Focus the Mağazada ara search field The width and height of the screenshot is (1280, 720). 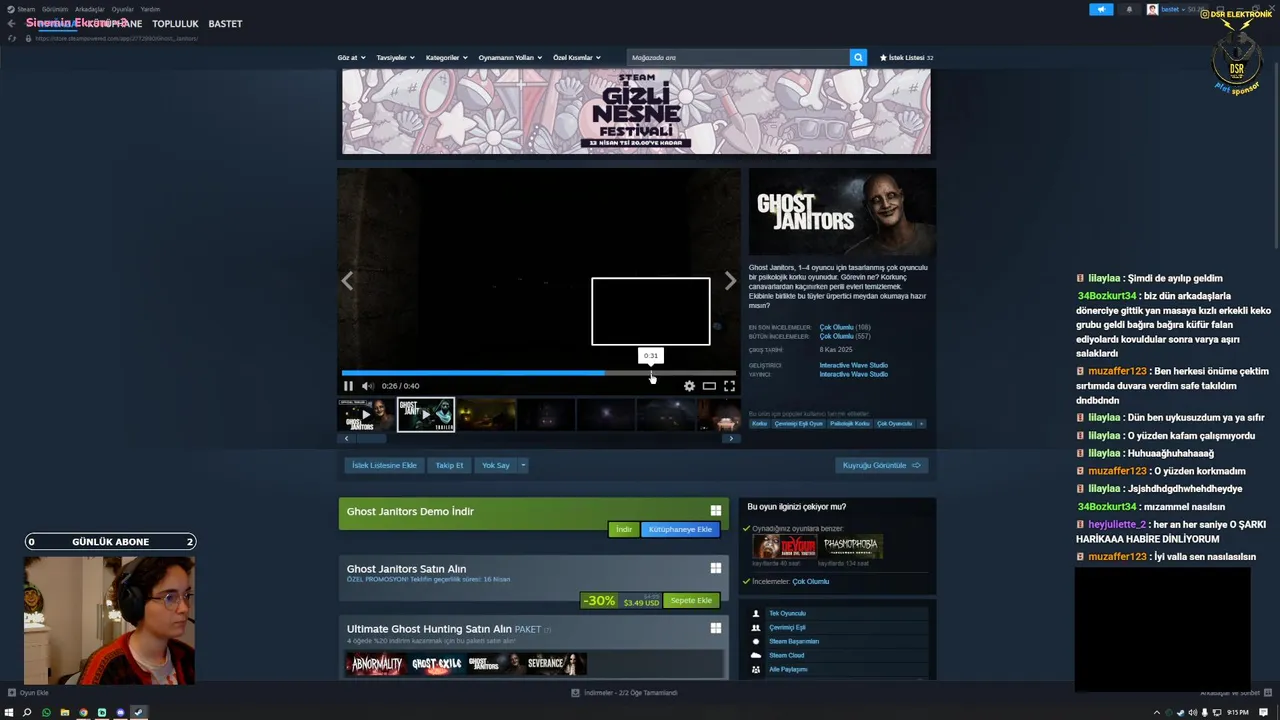coord(738,58)
